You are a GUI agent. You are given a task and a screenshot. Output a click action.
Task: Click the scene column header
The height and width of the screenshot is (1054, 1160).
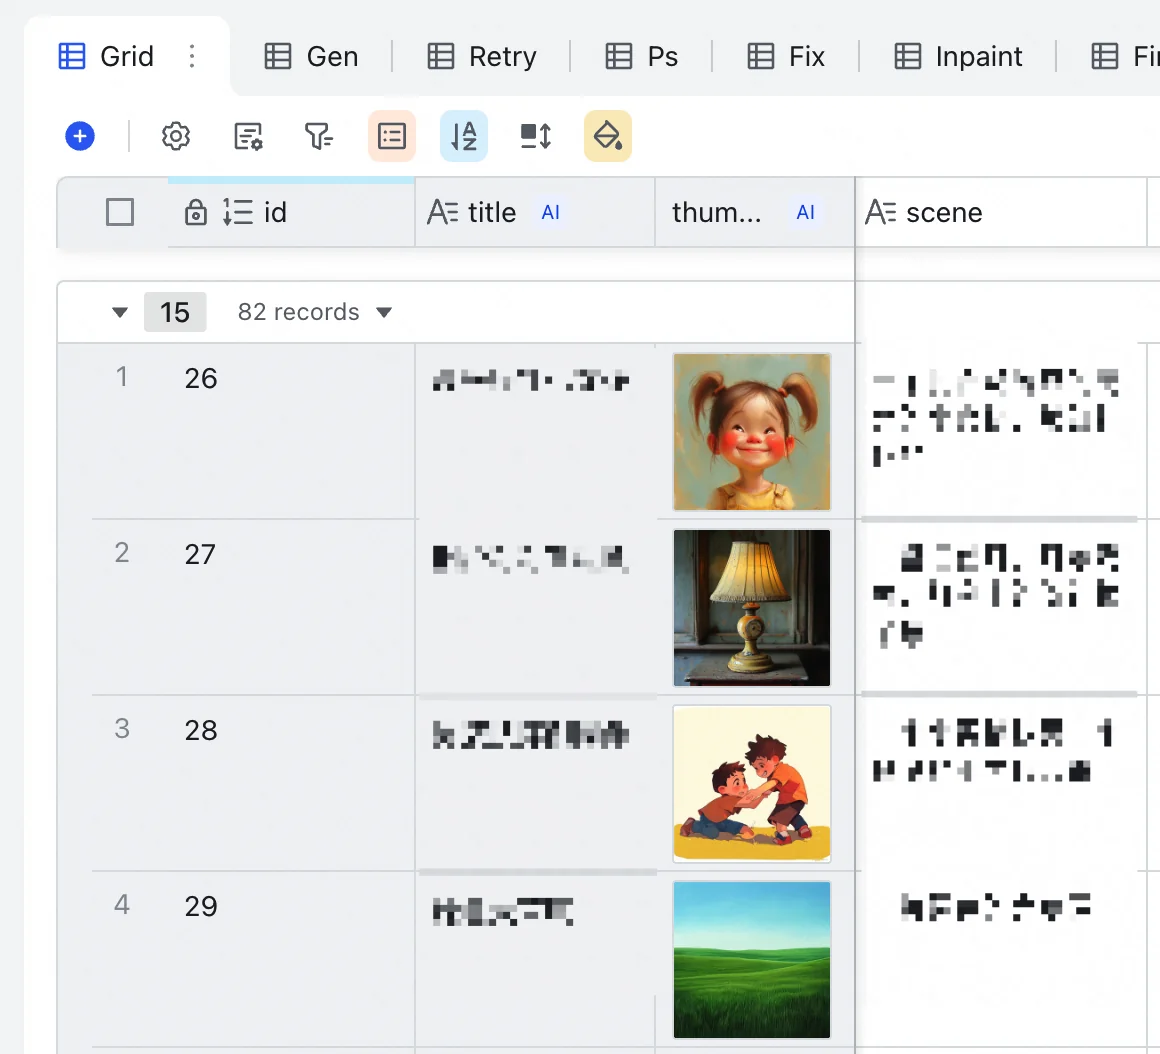pos(943,212)
